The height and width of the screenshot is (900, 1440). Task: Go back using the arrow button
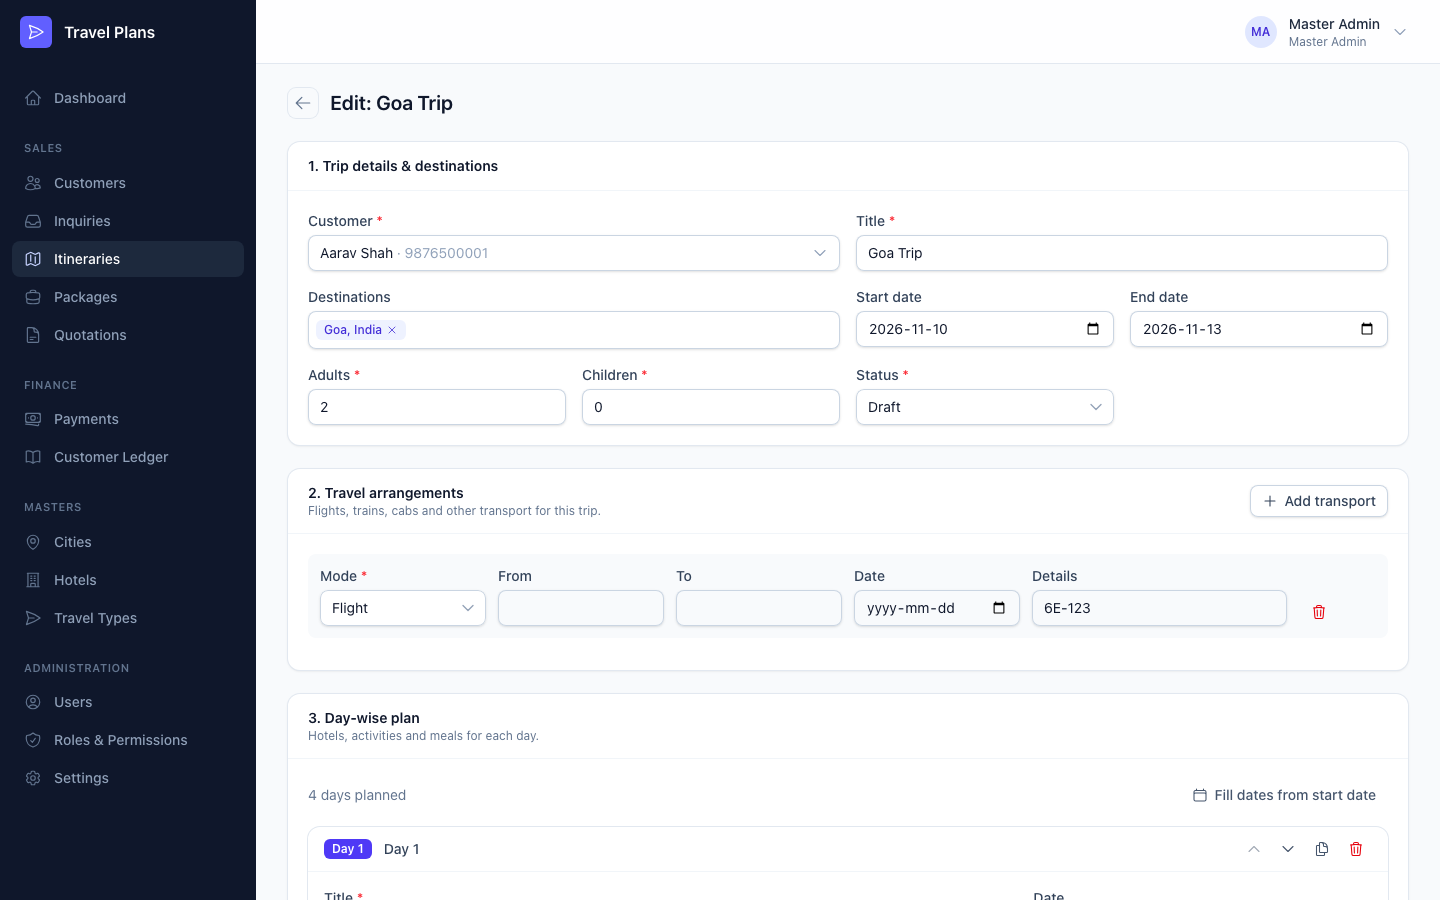(x=303, y=103)
